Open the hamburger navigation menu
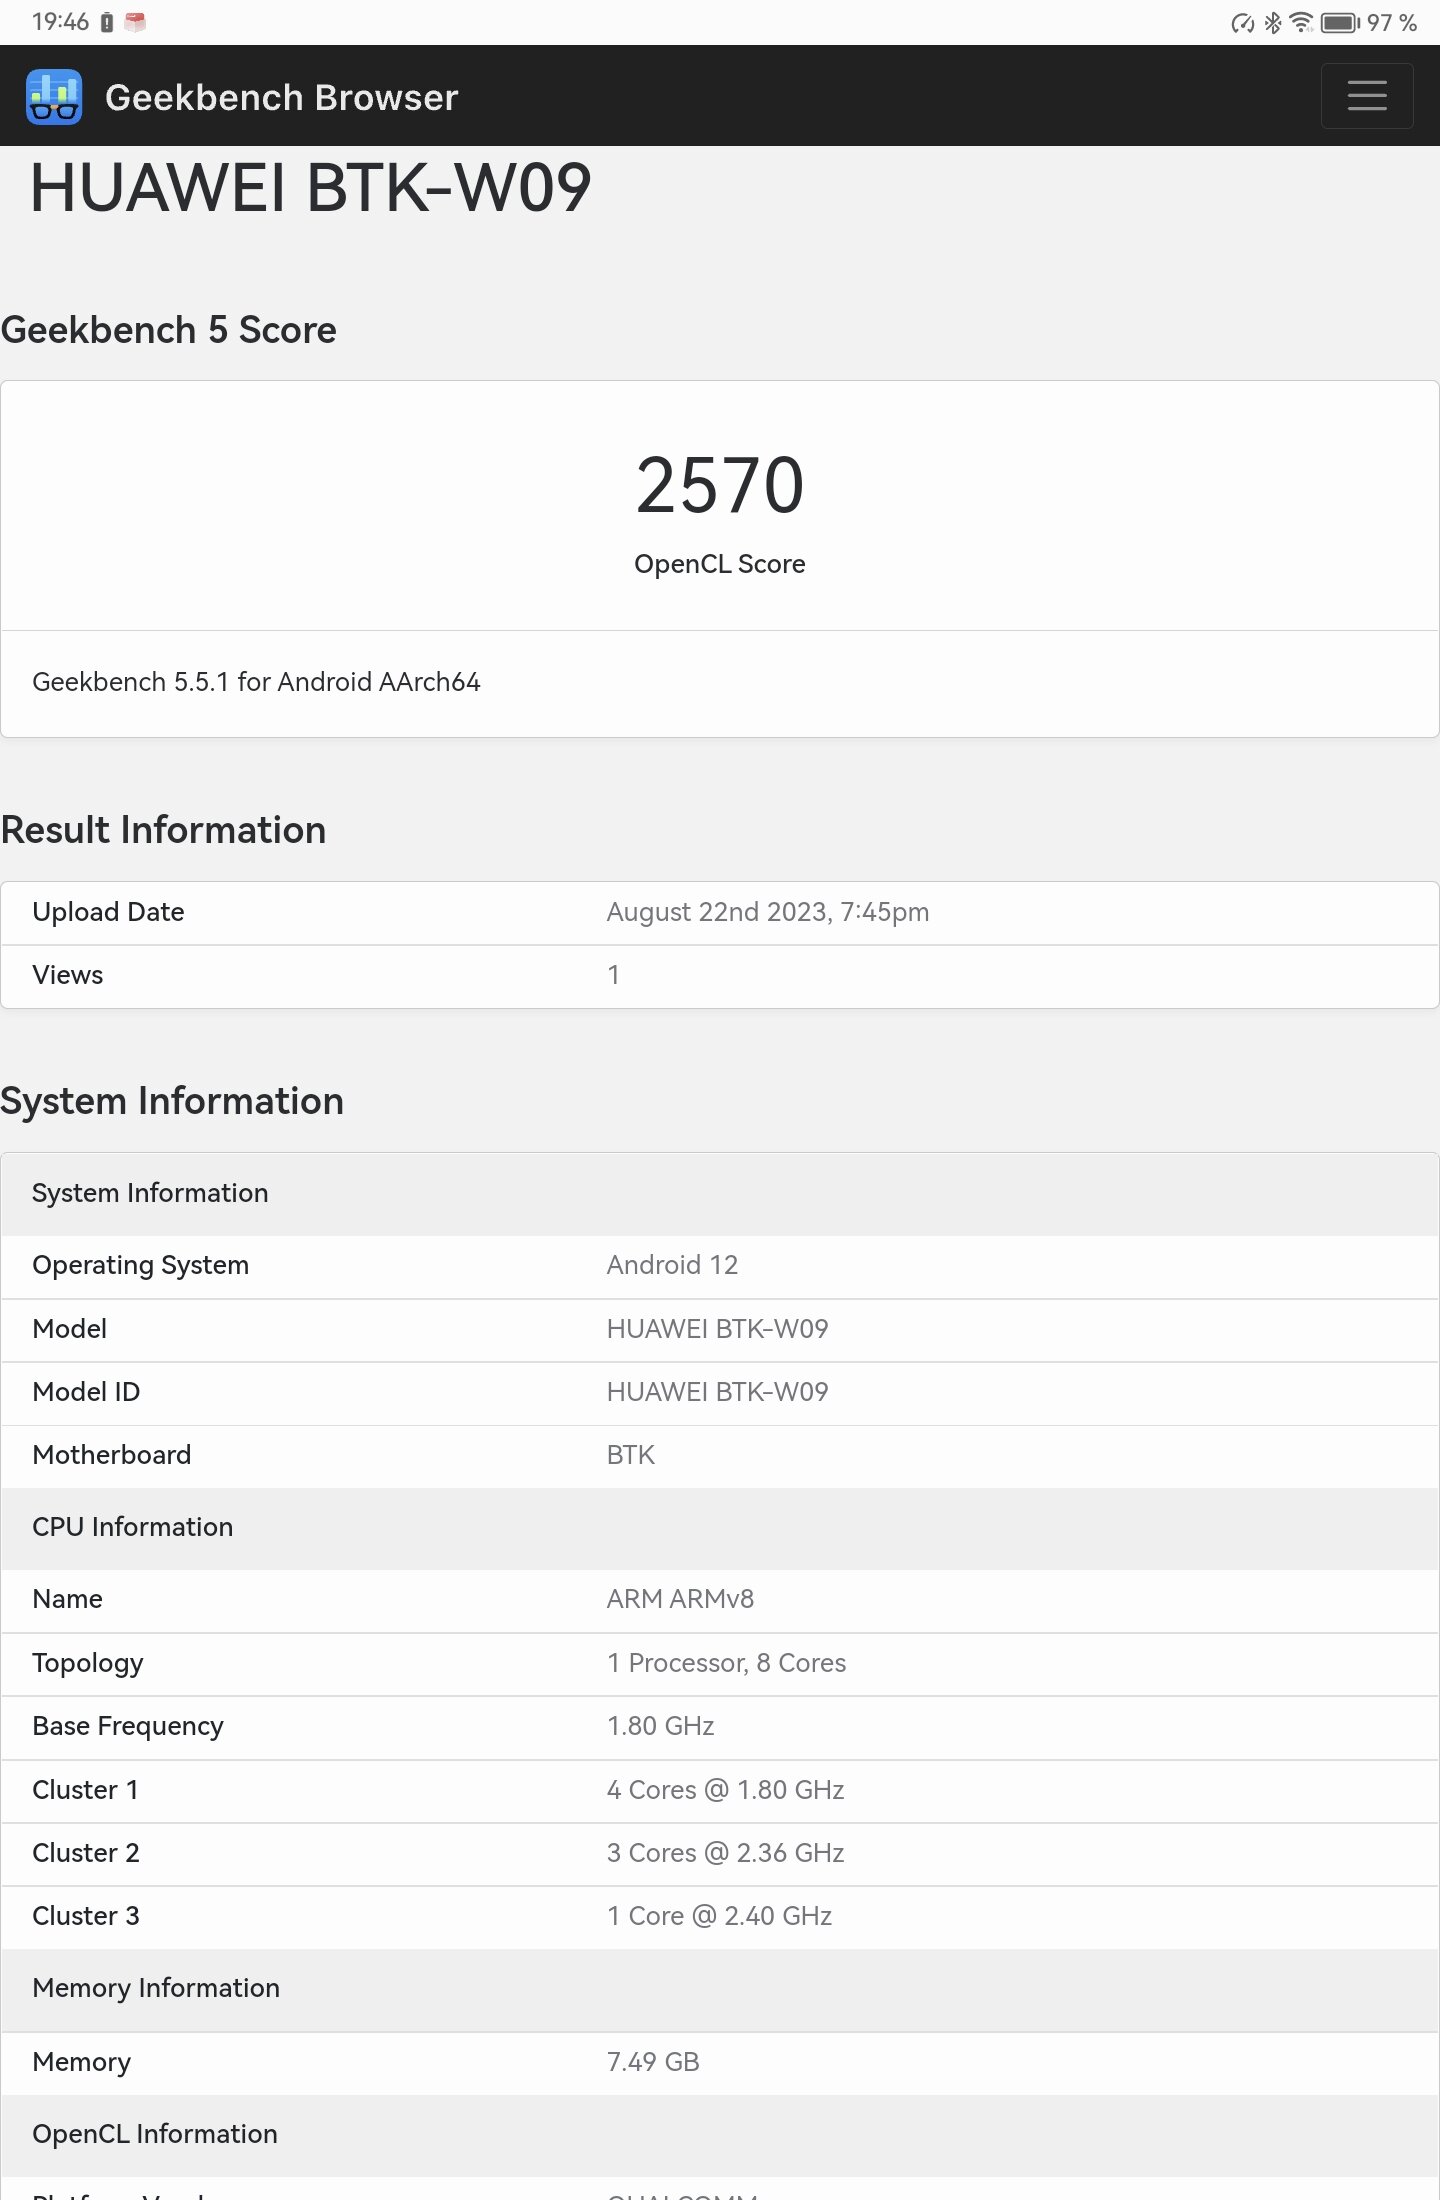1440x2200 pixels. (x=1366, y=96)
